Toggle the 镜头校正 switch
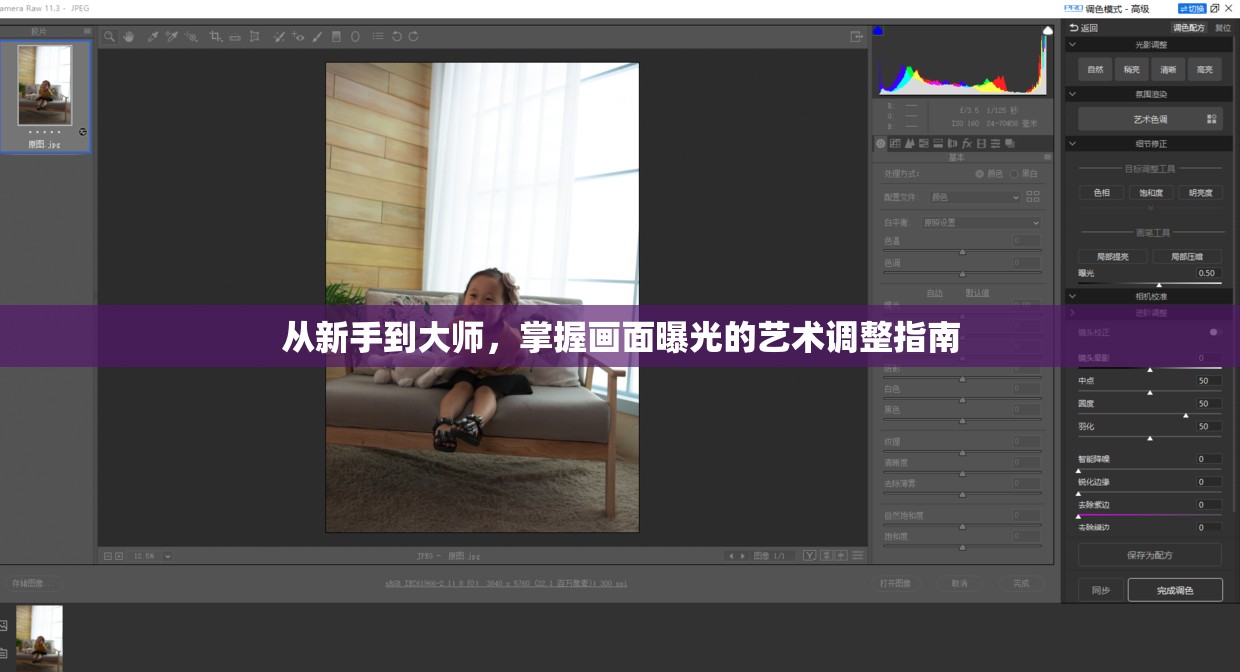The image size is (1240, 672). (x=1215, y=331)
